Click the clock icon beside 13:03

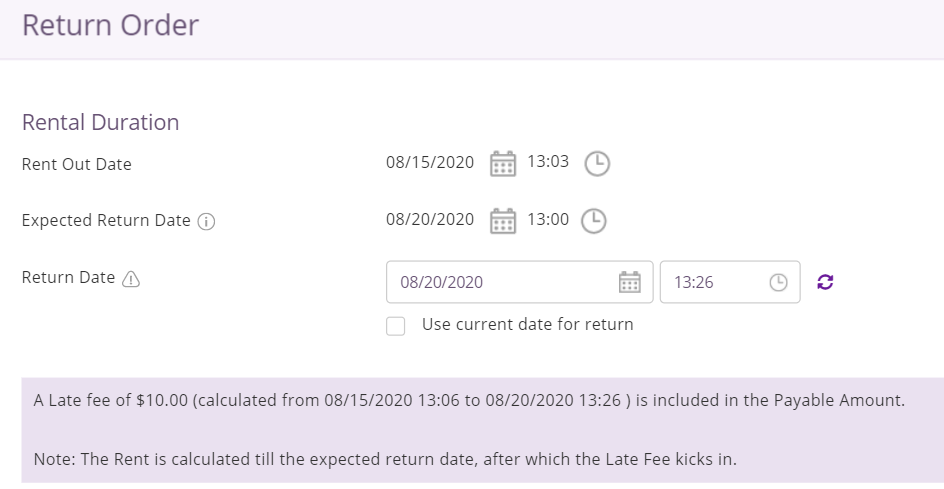(x=597, y=163)
